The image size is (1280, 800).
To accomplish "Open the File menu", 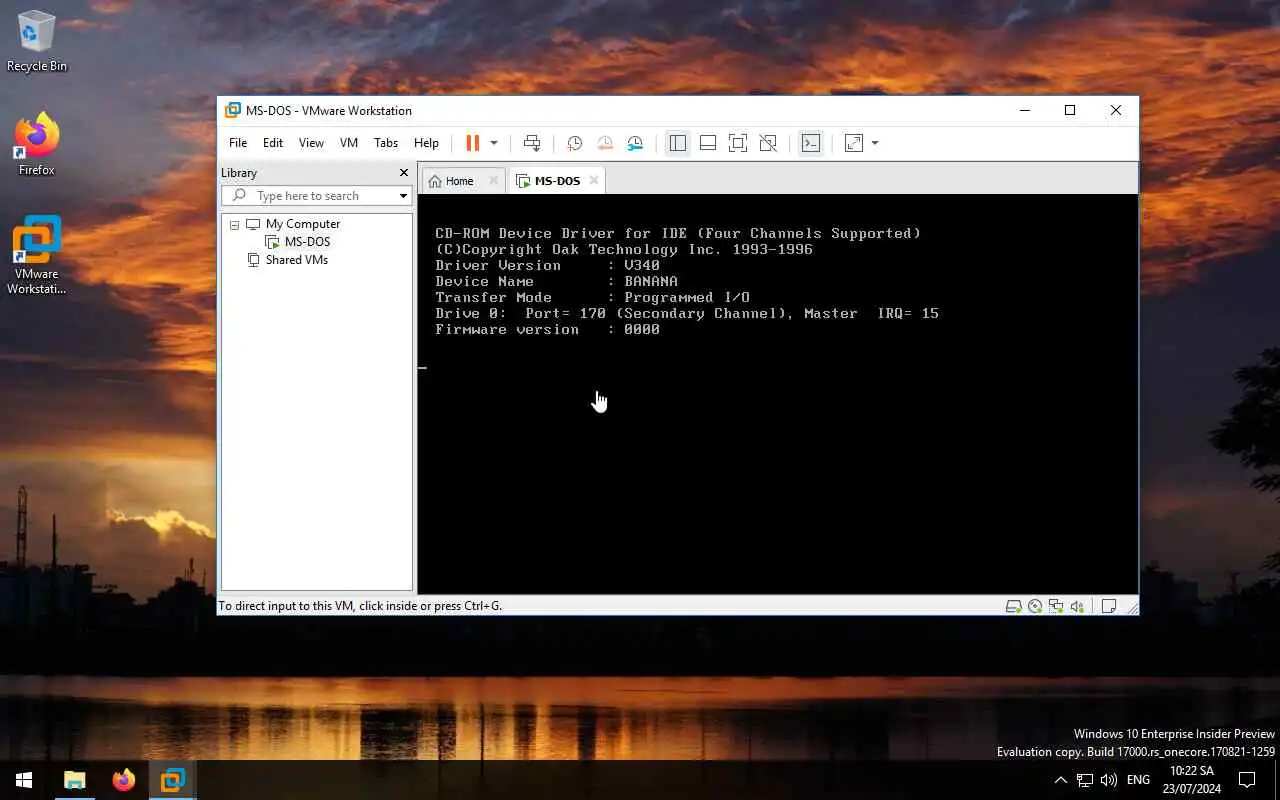I will (x=238, y=143).
